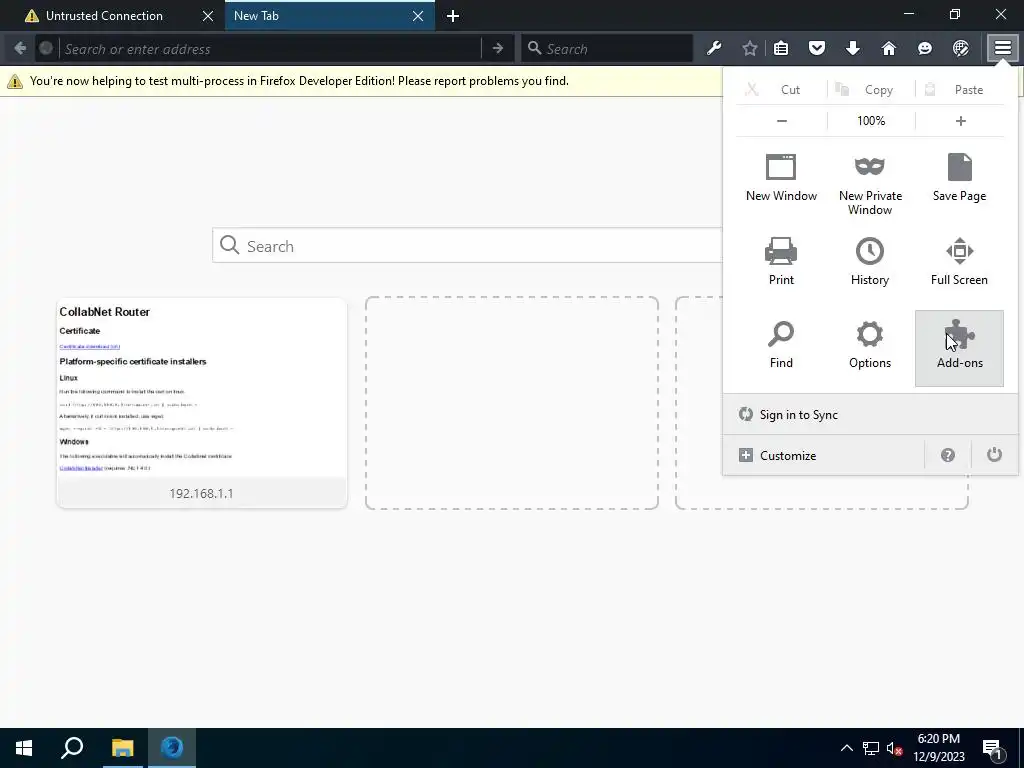The image size is (1024, 768).
Task: Click Cut in the edit controls
Action: 781,89
